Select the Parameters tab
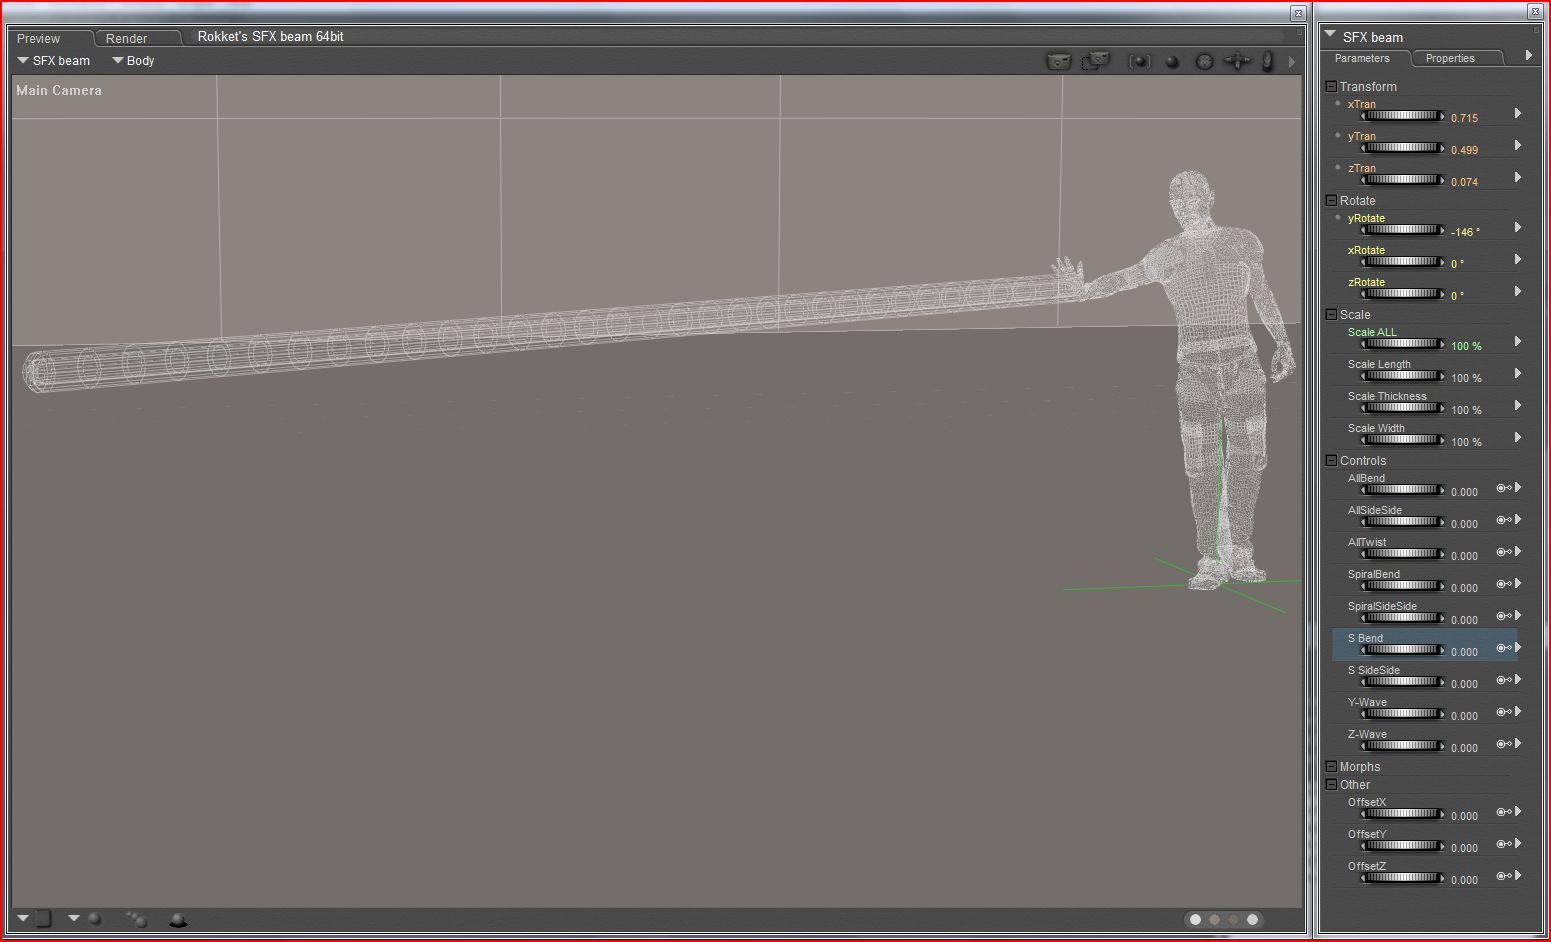The height and width of the screenshot is (942, 1551). pyautogui.click(x=1362, y=59)
